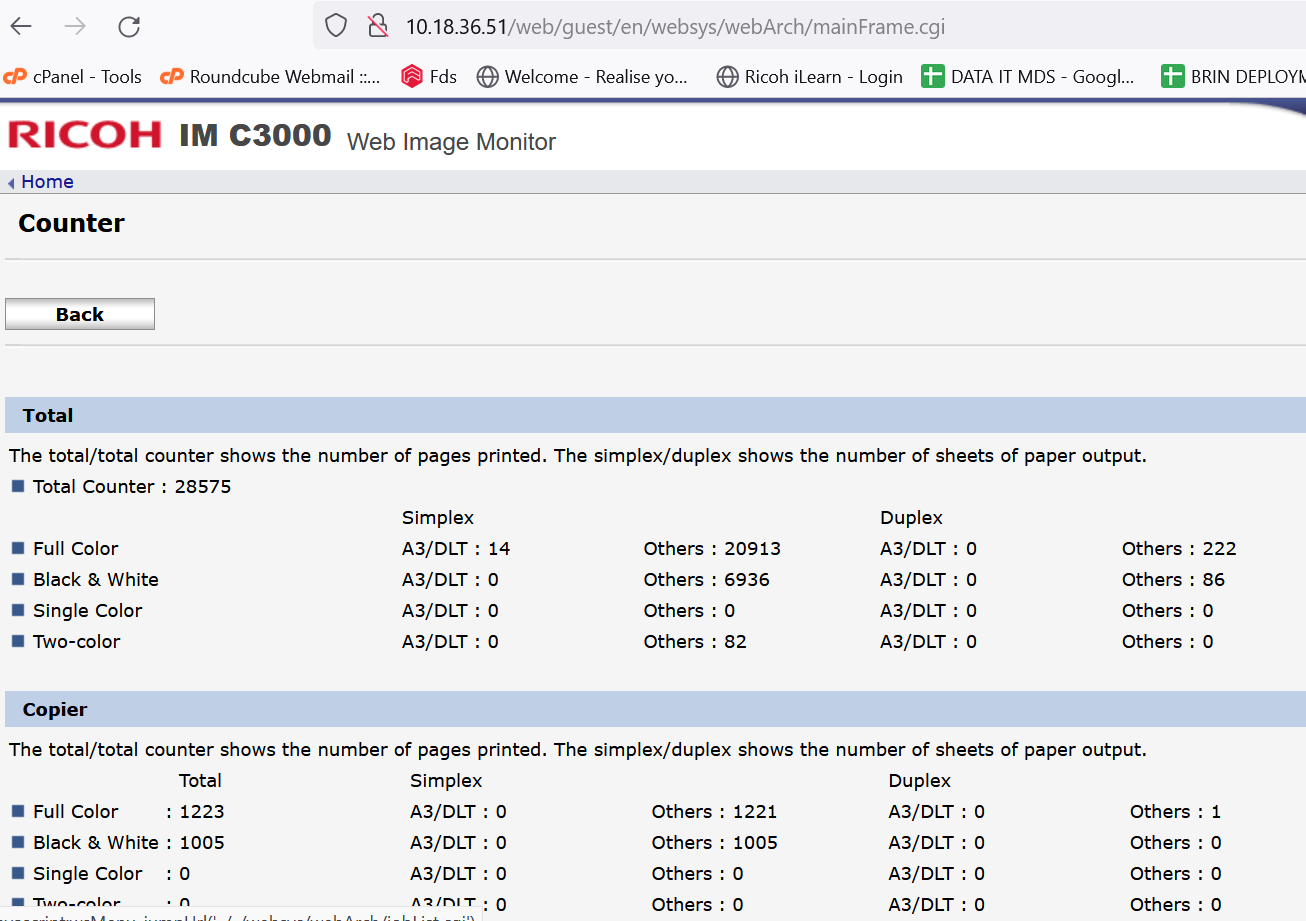Click Others : 20913 value
Viewport: 1306px width, 921px height.
pyautogui.click(x=712, y=549)
